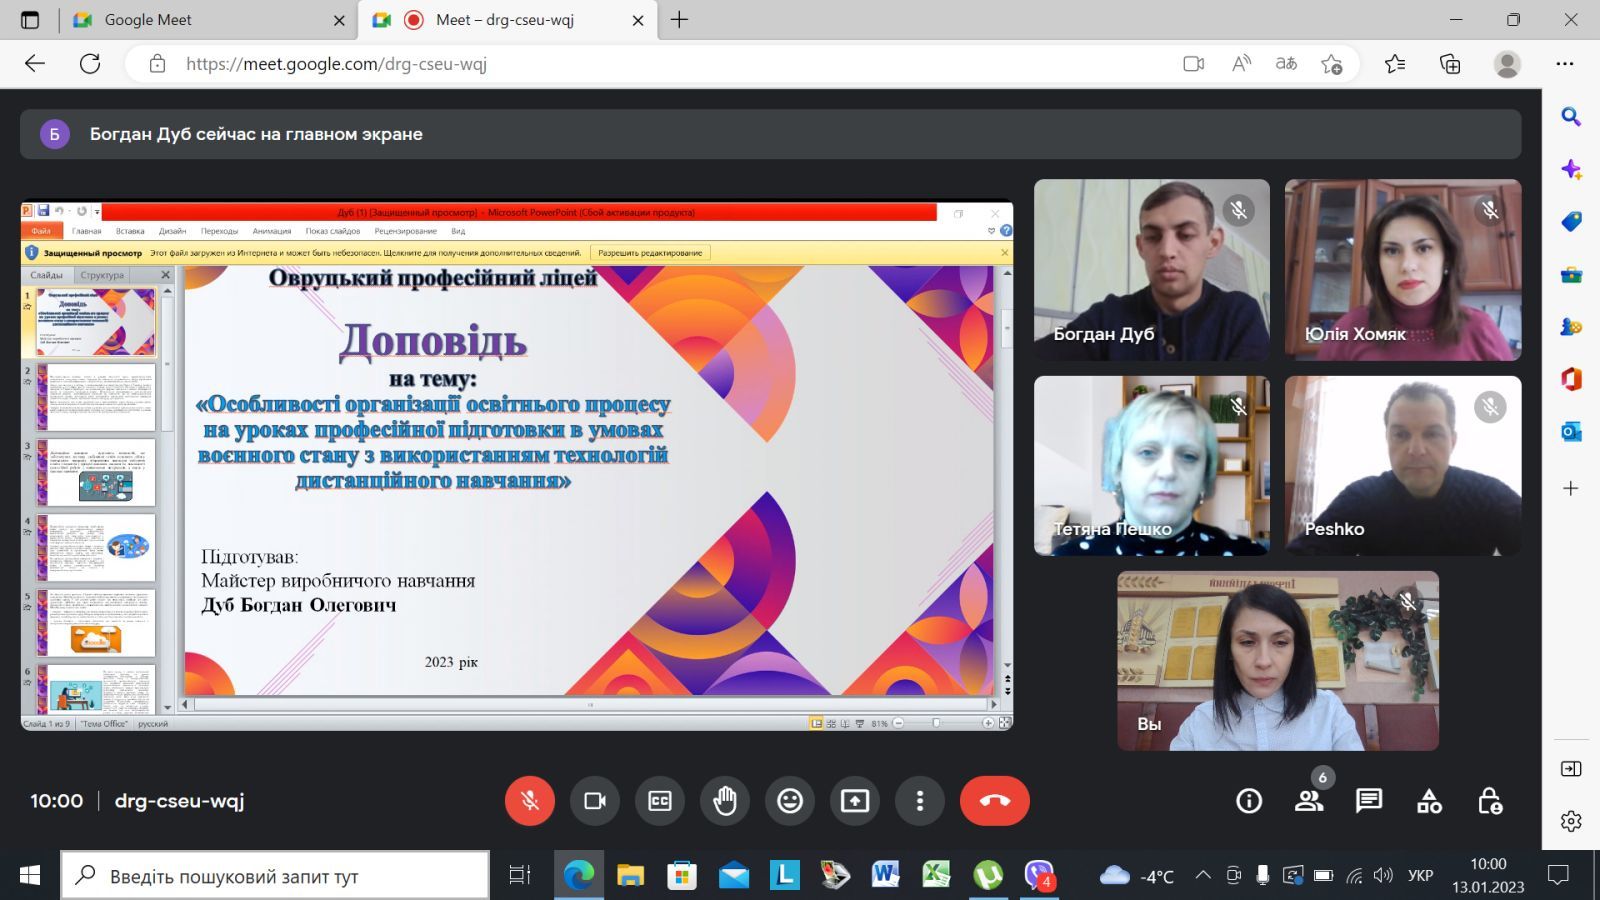1600x900 pixels.
Task: Open the emoji reactions button
Action: 790,801
